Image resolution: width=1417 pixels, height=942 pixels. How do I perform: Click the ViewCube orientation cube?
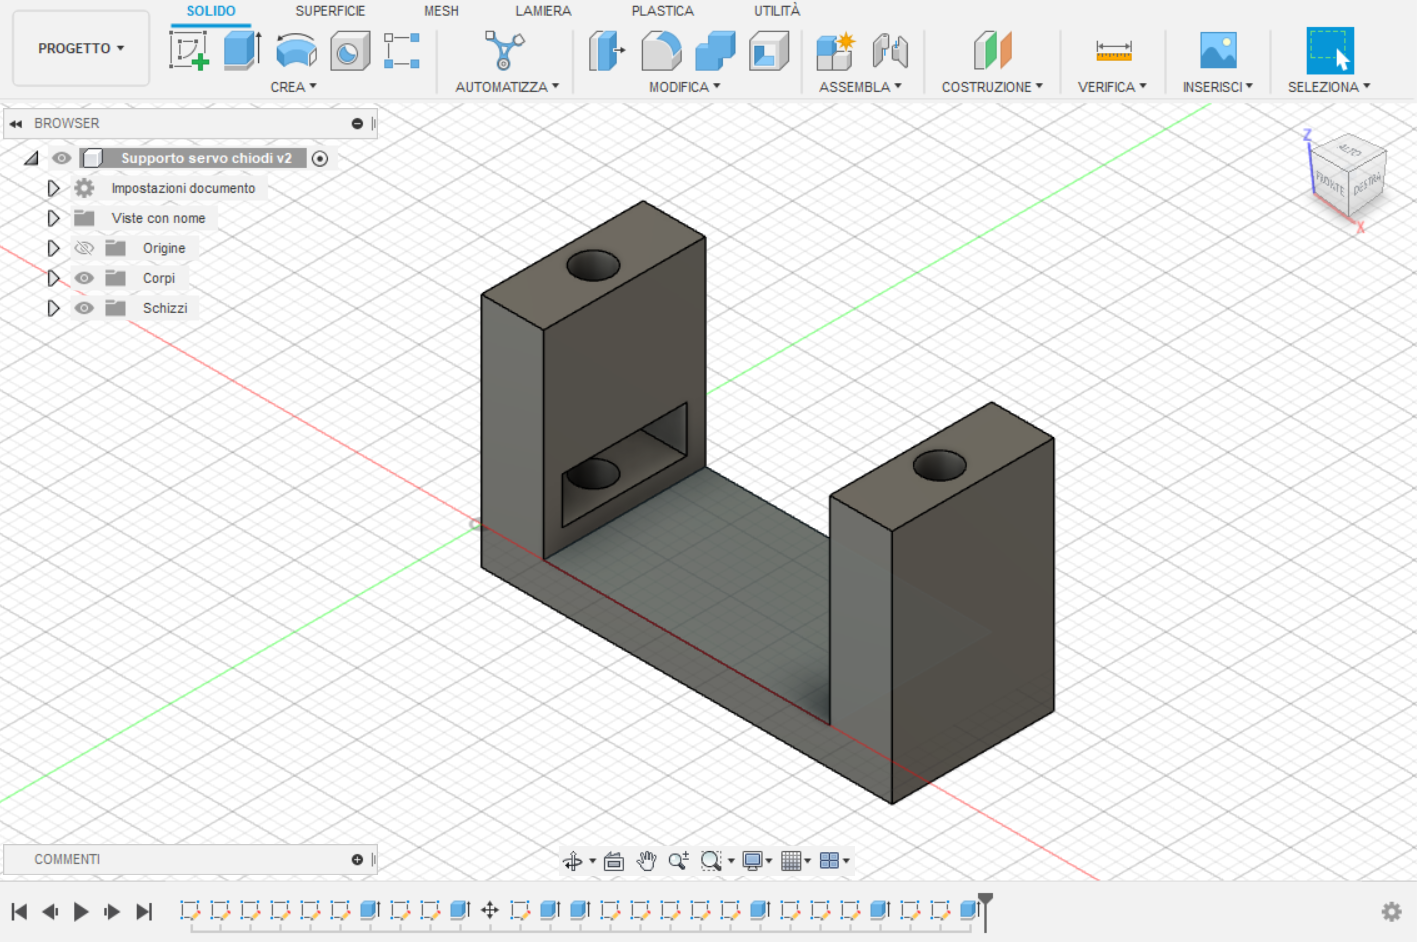[1348, 177]
